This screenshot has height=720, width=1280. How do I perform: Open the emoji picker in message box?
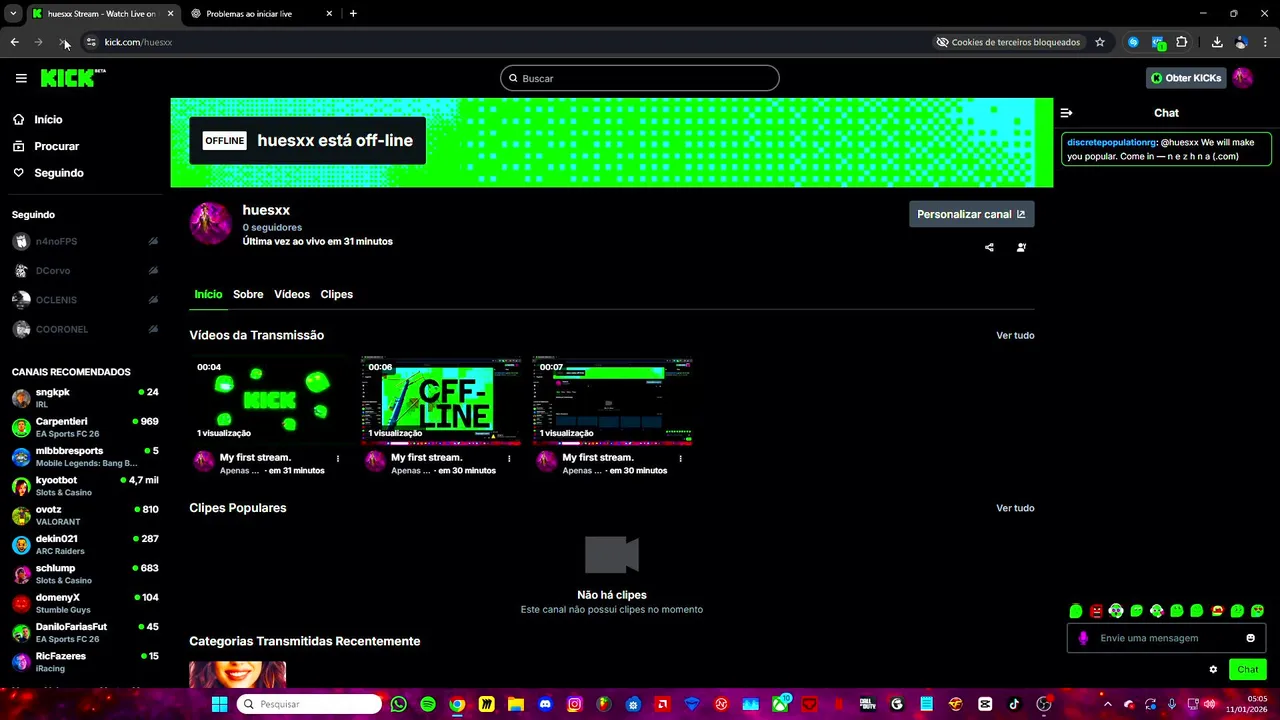coord(1250,638)
